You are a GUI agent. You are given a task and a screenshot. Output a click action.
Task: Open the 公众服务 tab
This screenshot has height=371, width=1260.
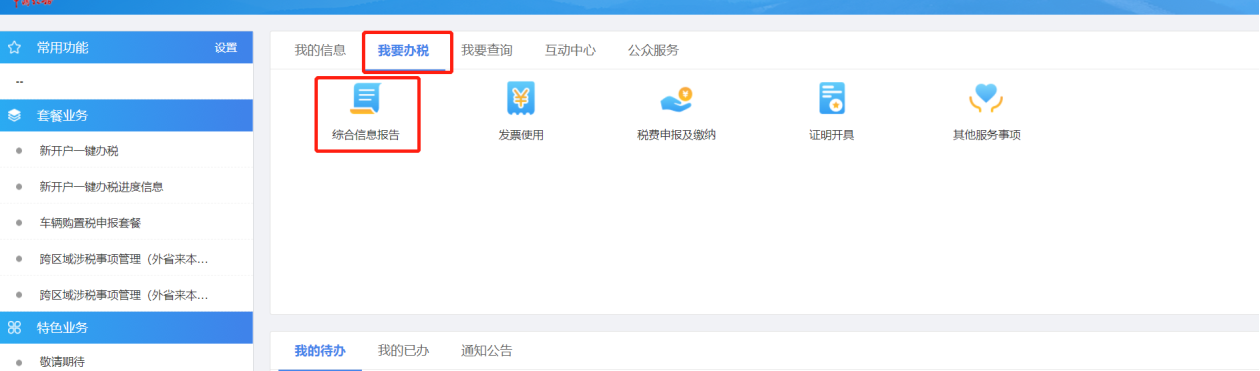[x=653, y=50]
